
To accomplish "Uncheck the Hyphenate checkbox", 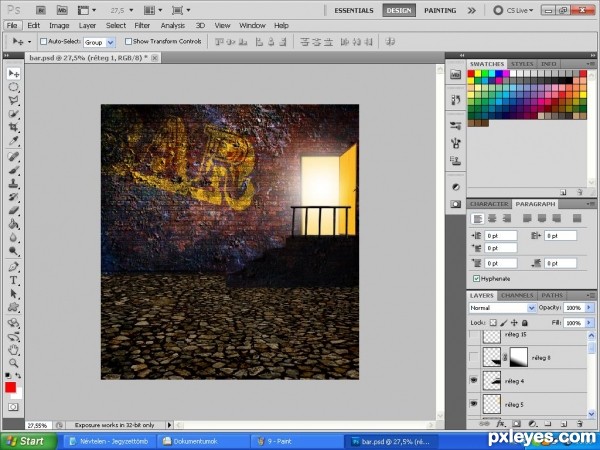I will pos(476,279).
